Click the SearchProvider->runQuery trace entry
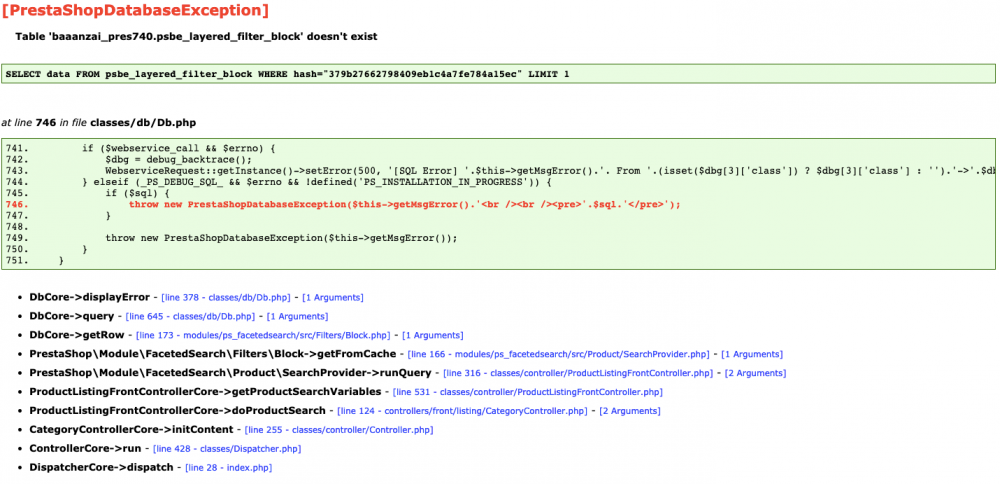The width and height of the screenshot is (1000, 484). pos(230,373)
